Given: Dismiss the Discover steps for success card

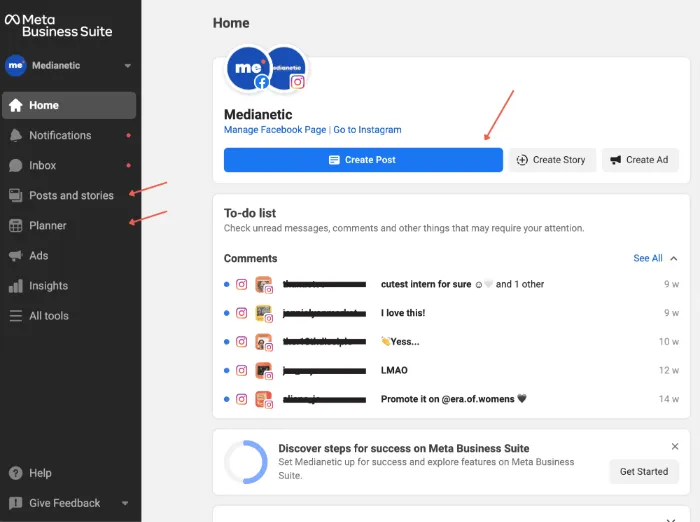Looking at the screenshot, I should [675, 447].
